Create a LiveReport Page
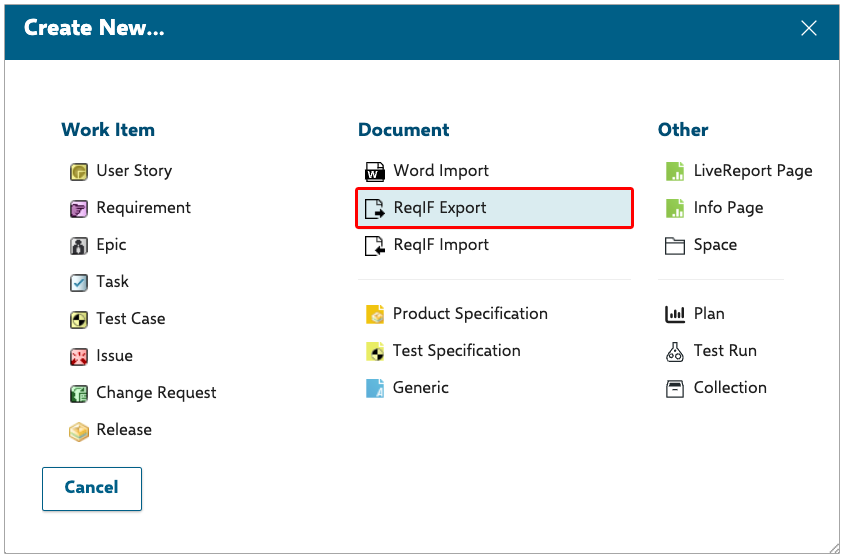The height and width of the screenshot is (558, 844). (x=752, y=171)
